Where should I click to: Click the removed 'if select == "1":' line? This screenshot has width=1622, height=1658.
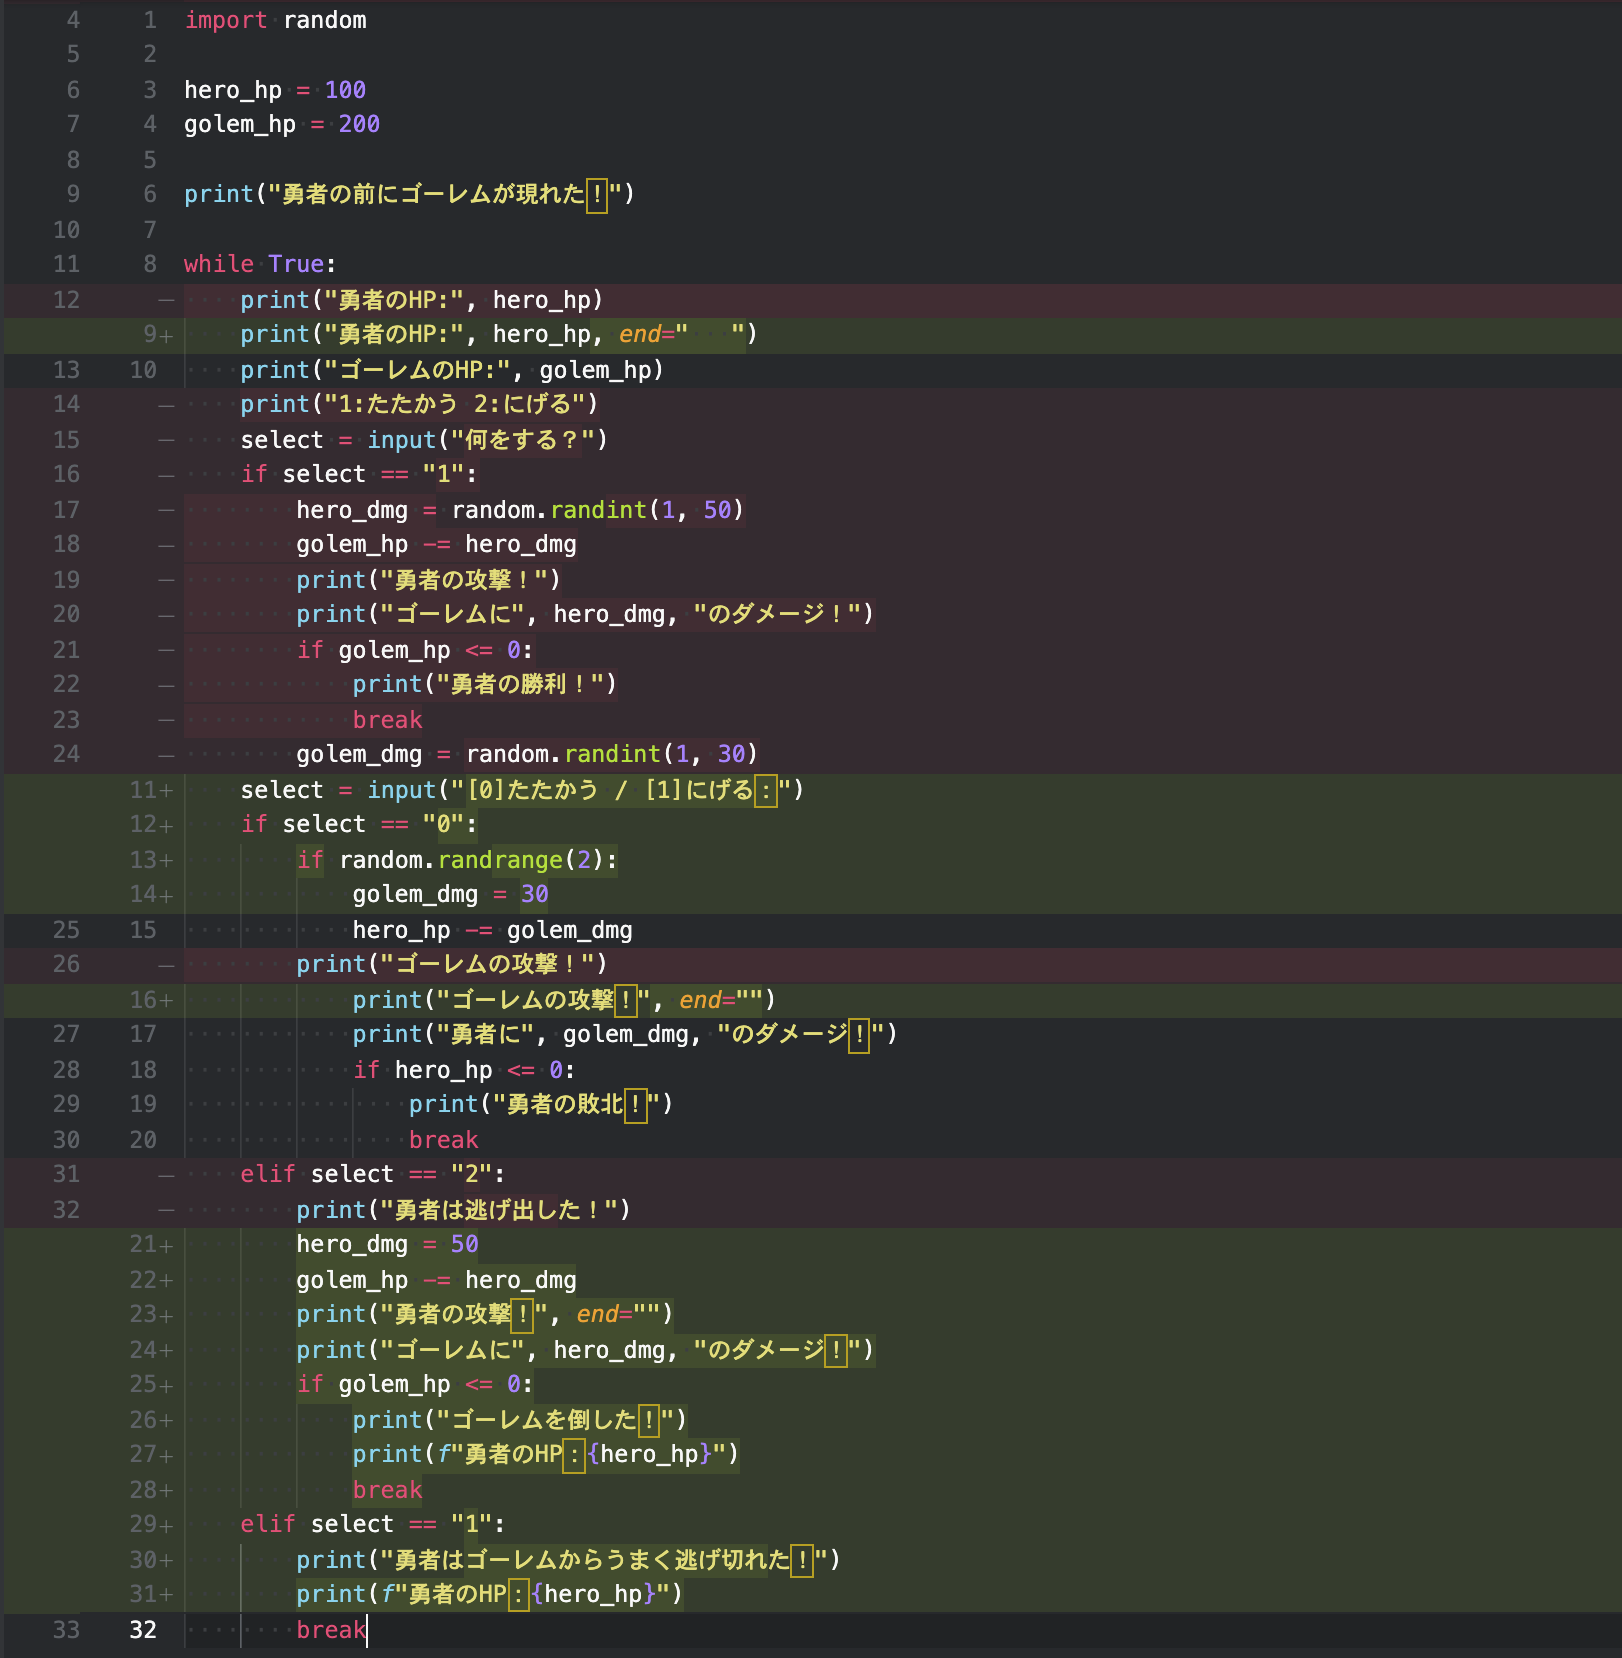[359, 474]
